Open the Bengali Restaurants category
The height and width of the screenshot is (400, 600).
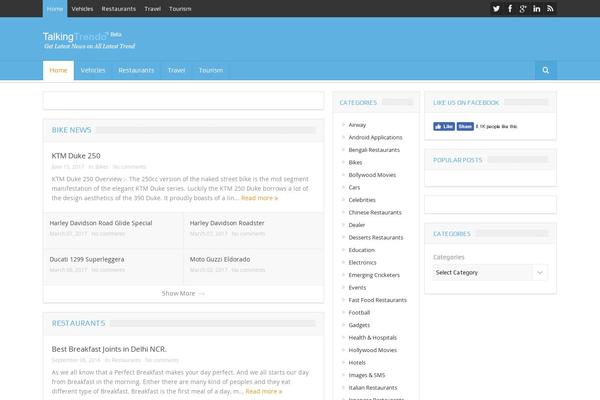pyautogui.click(x=374, y=150)
